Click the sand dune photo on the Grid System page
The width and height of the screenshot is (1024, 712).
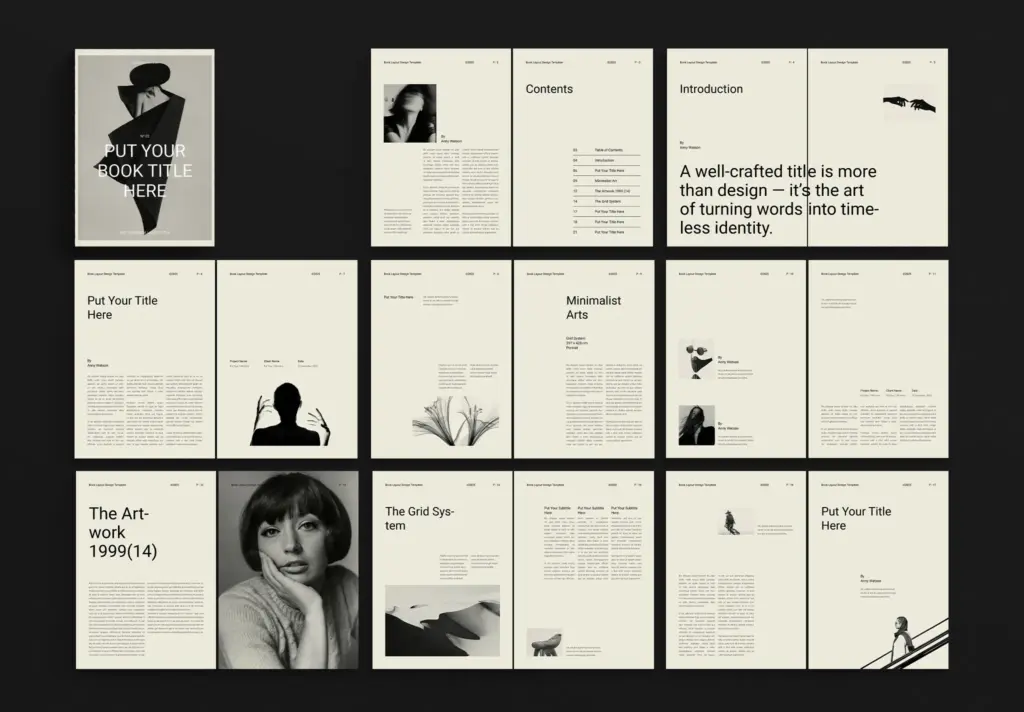click(x=443, y=619)
